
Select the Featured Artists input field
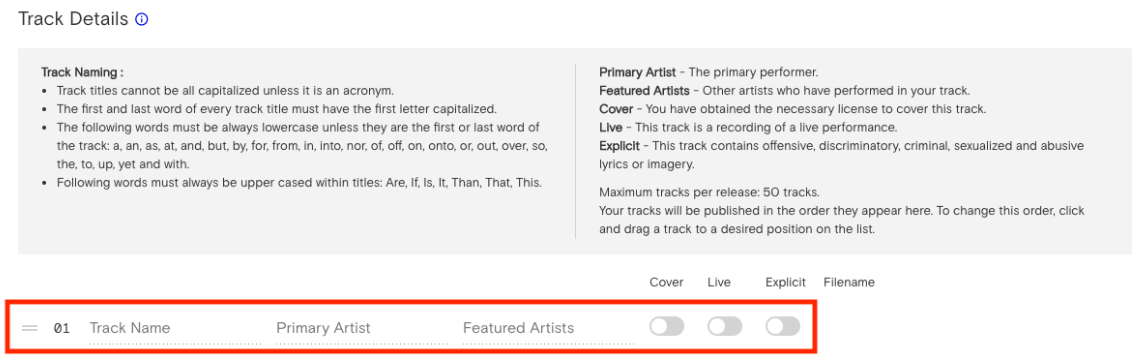point(549,328)
